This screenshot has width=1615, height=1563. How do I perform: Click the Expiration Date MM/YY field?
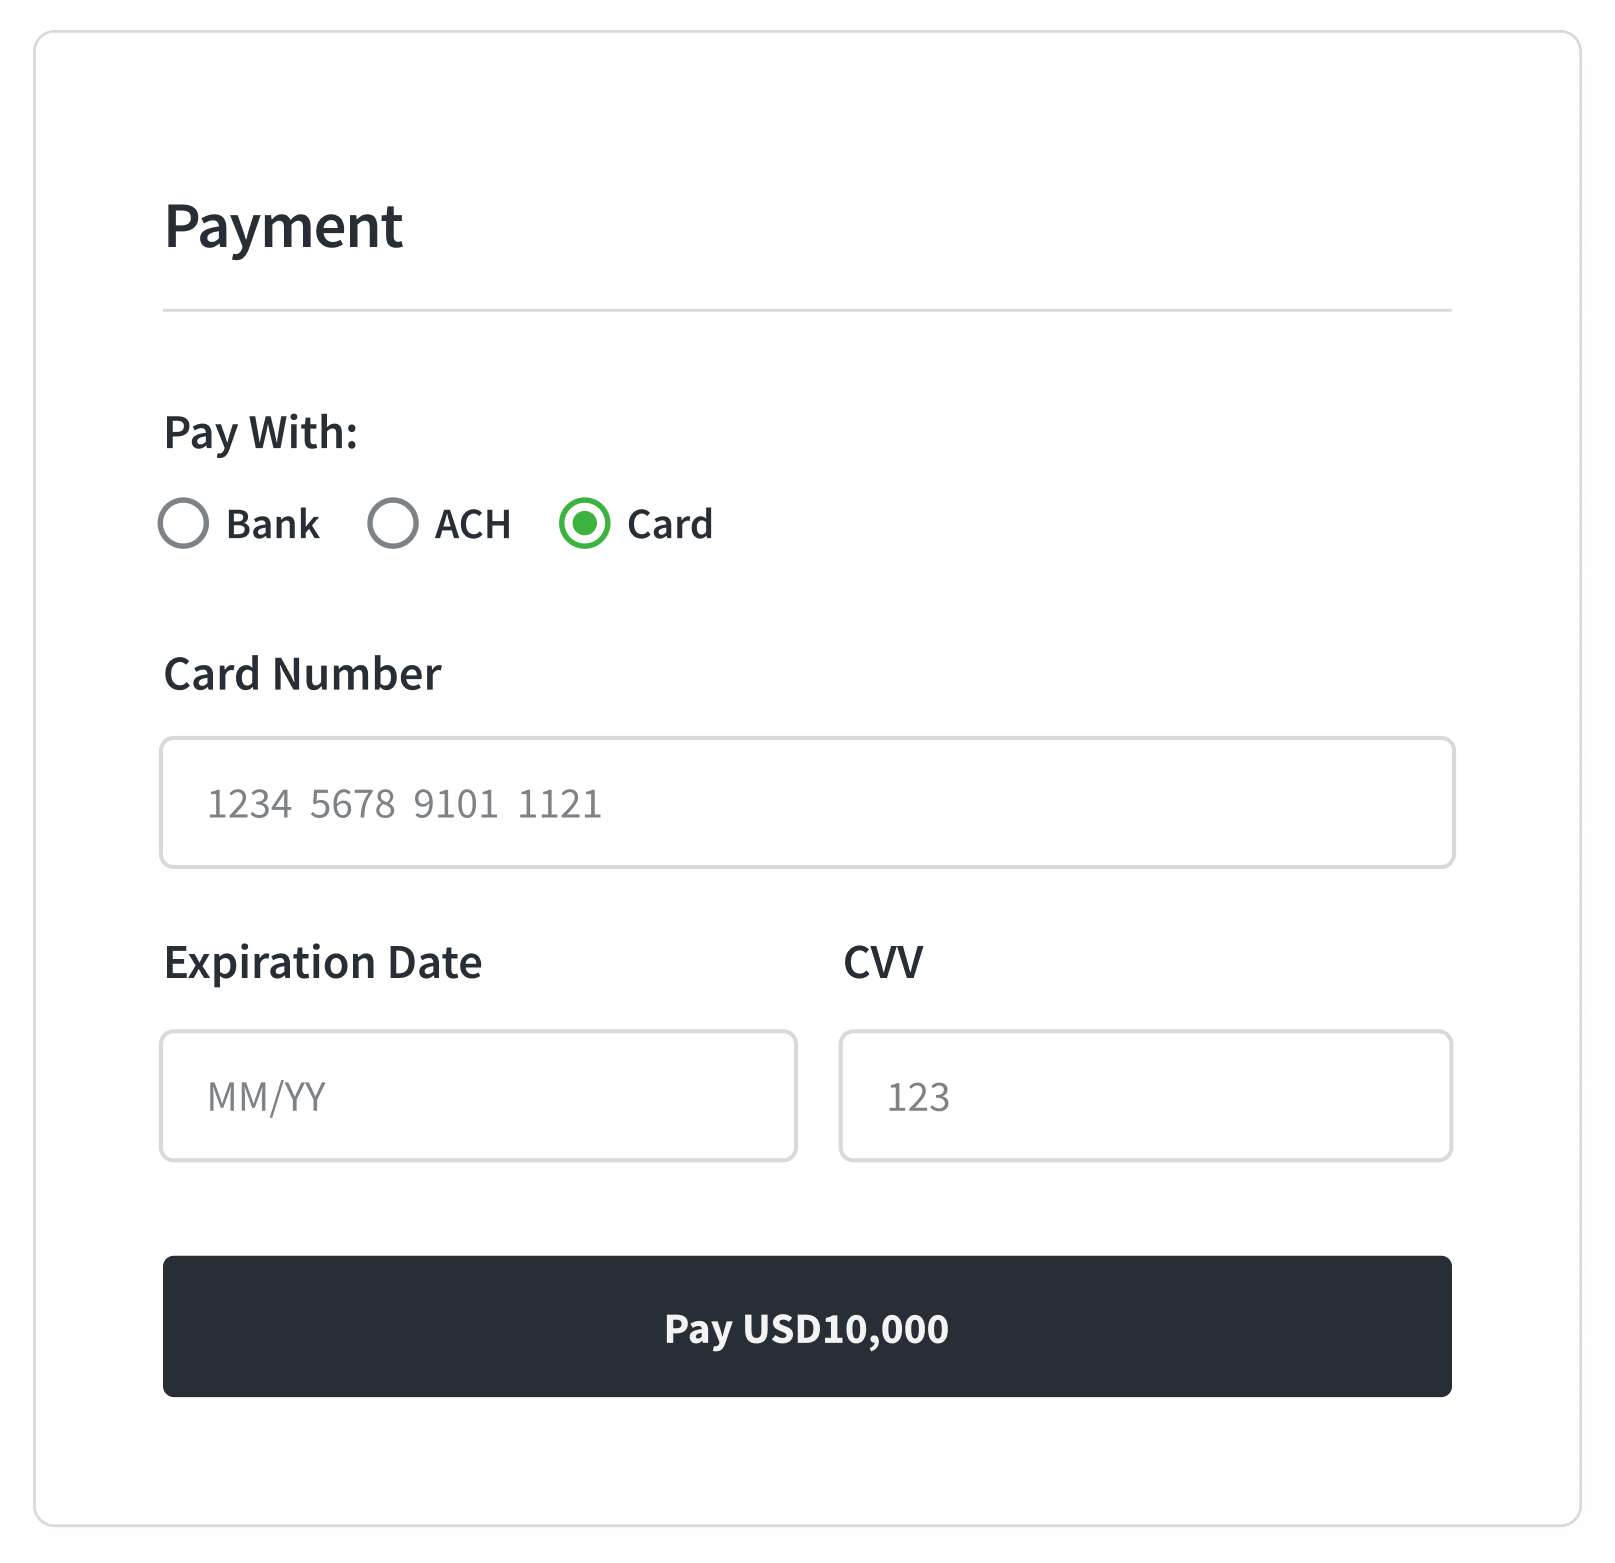coord(478,1095)
